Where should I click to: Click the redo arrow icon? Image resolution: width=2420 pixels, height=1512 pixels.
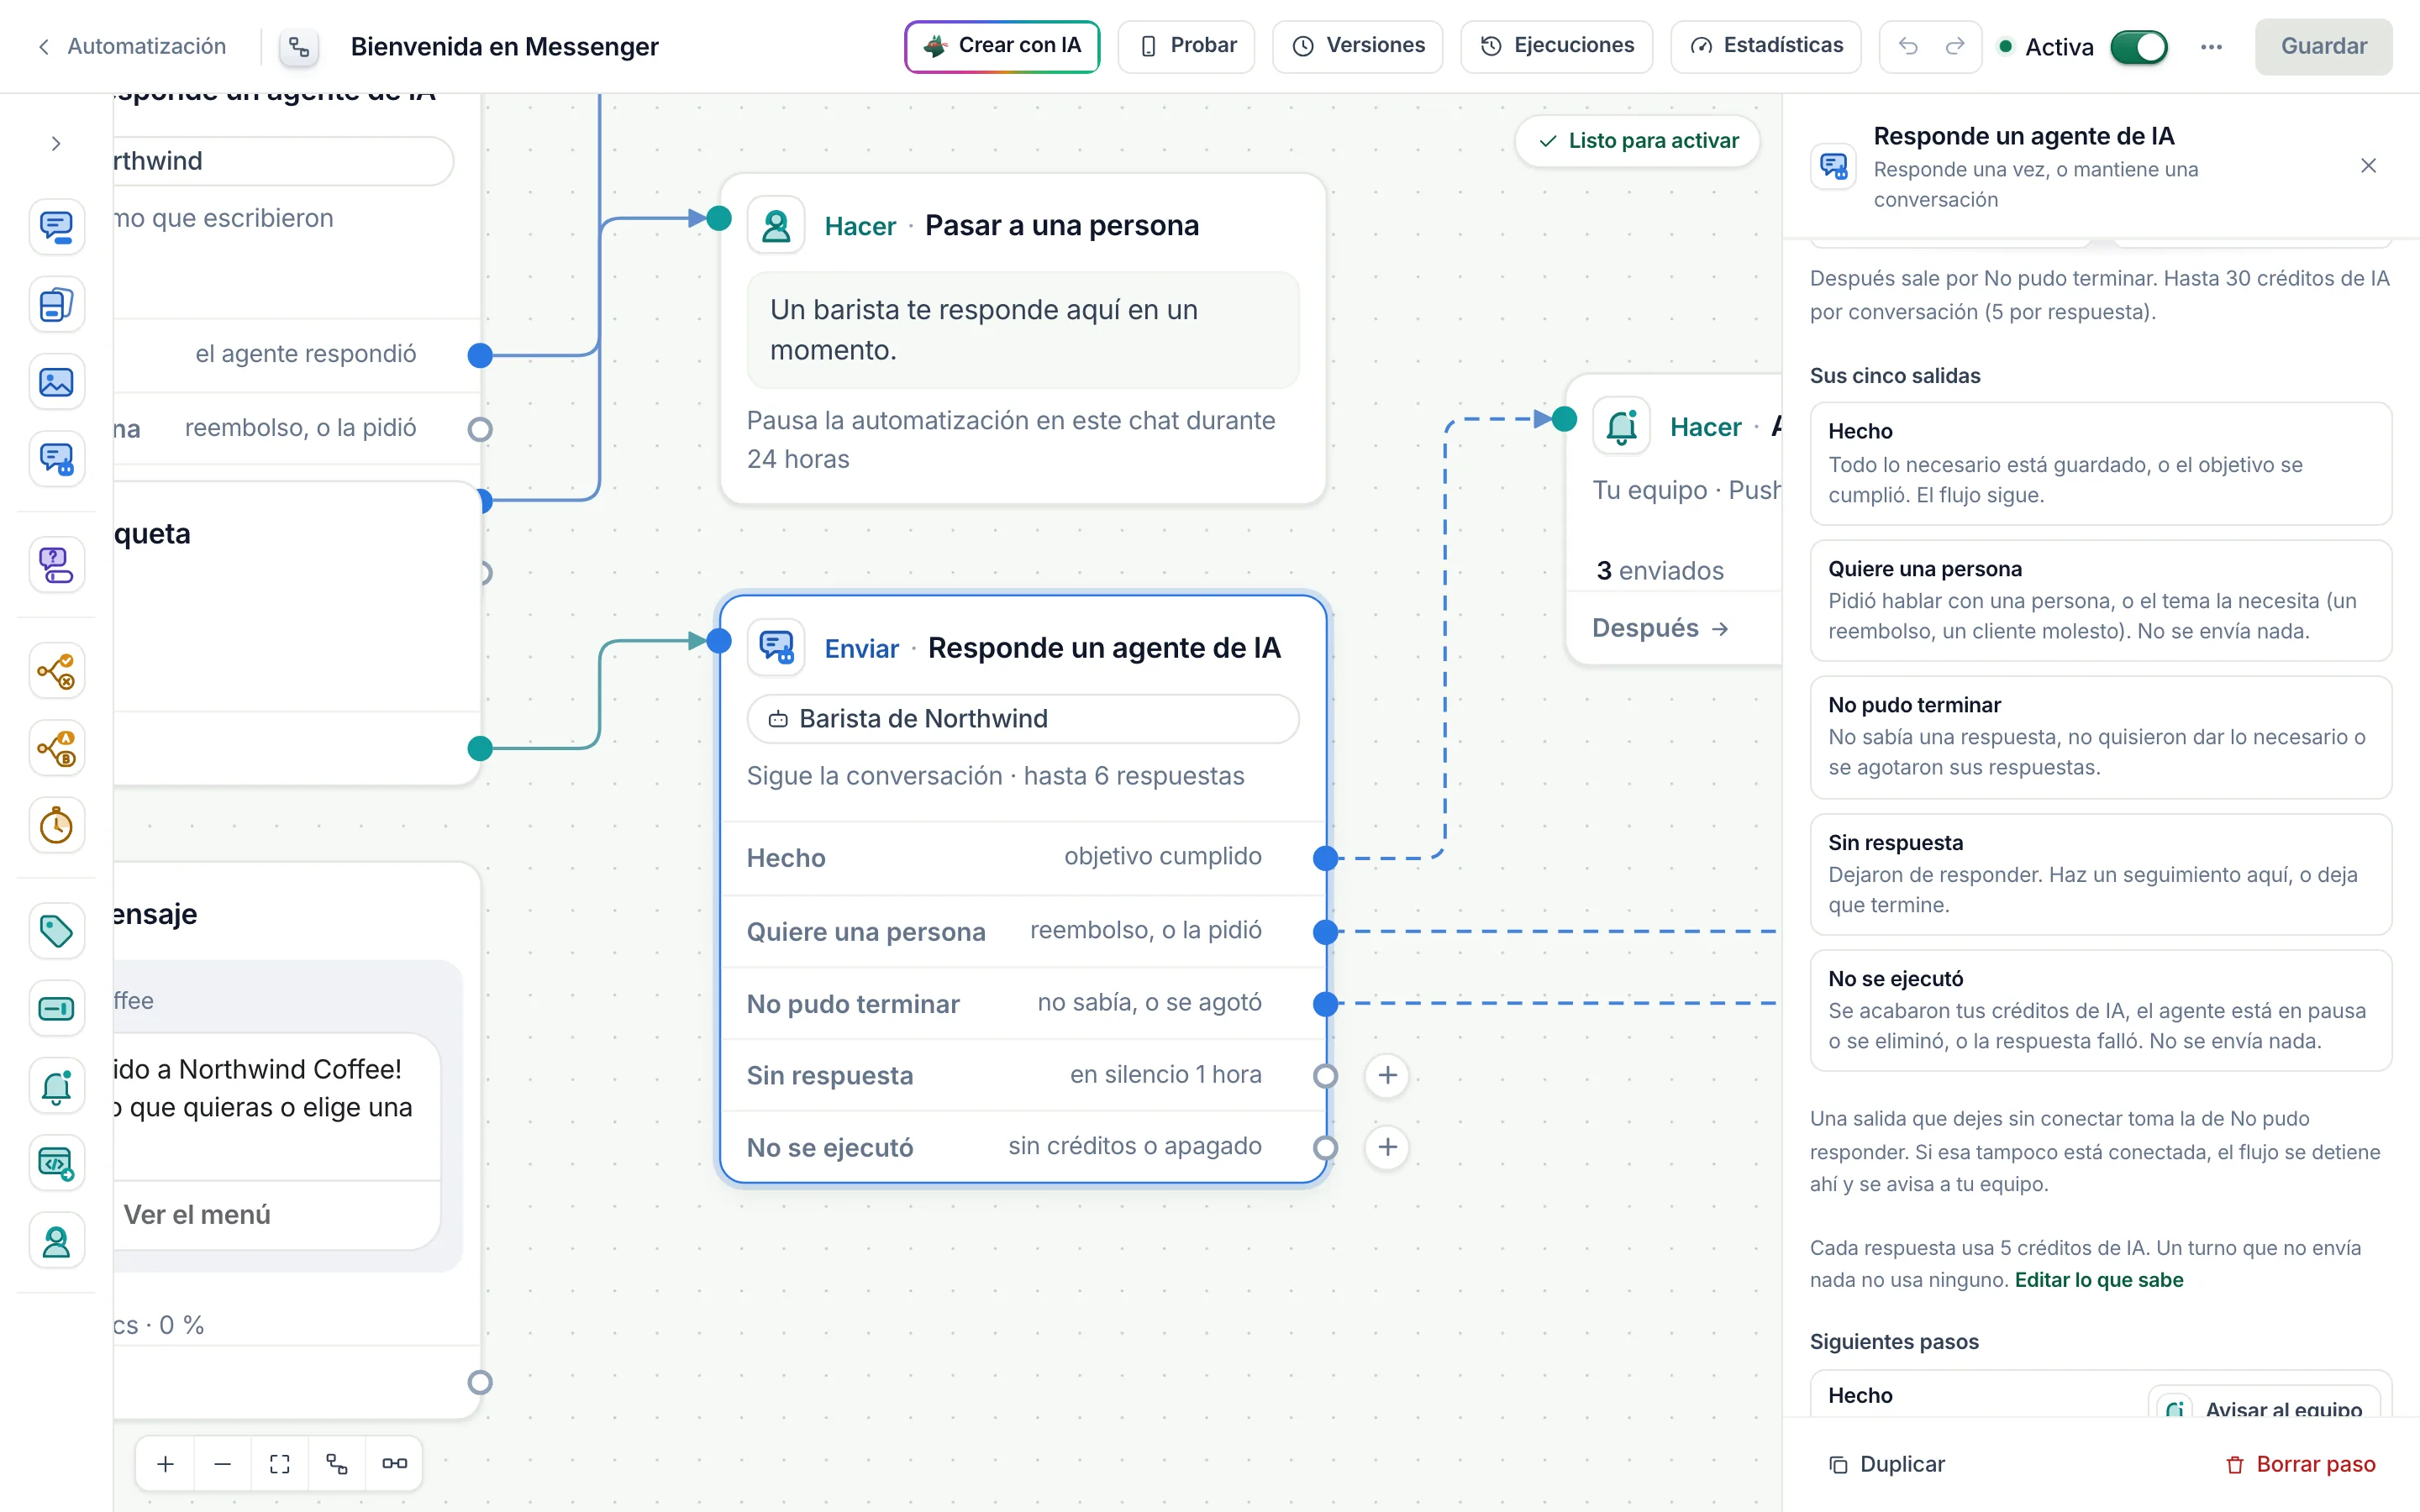1955,46
